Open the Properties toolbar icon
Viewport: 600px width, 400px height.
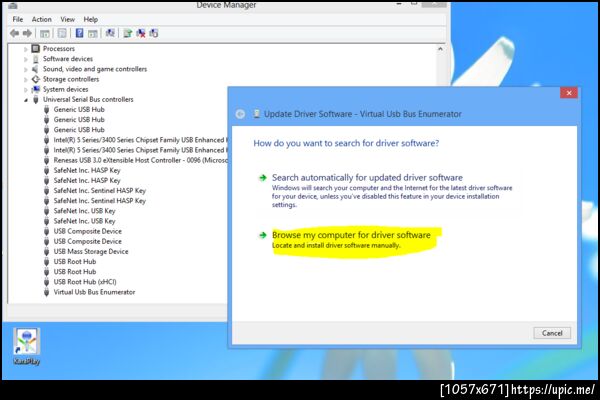tap(62, 33)
